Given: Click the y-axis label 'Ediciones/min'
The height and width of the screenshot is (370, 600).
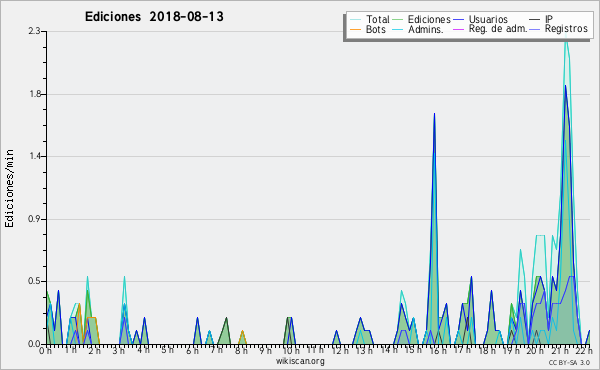Looking at the screenshot, I should (9, 188).
